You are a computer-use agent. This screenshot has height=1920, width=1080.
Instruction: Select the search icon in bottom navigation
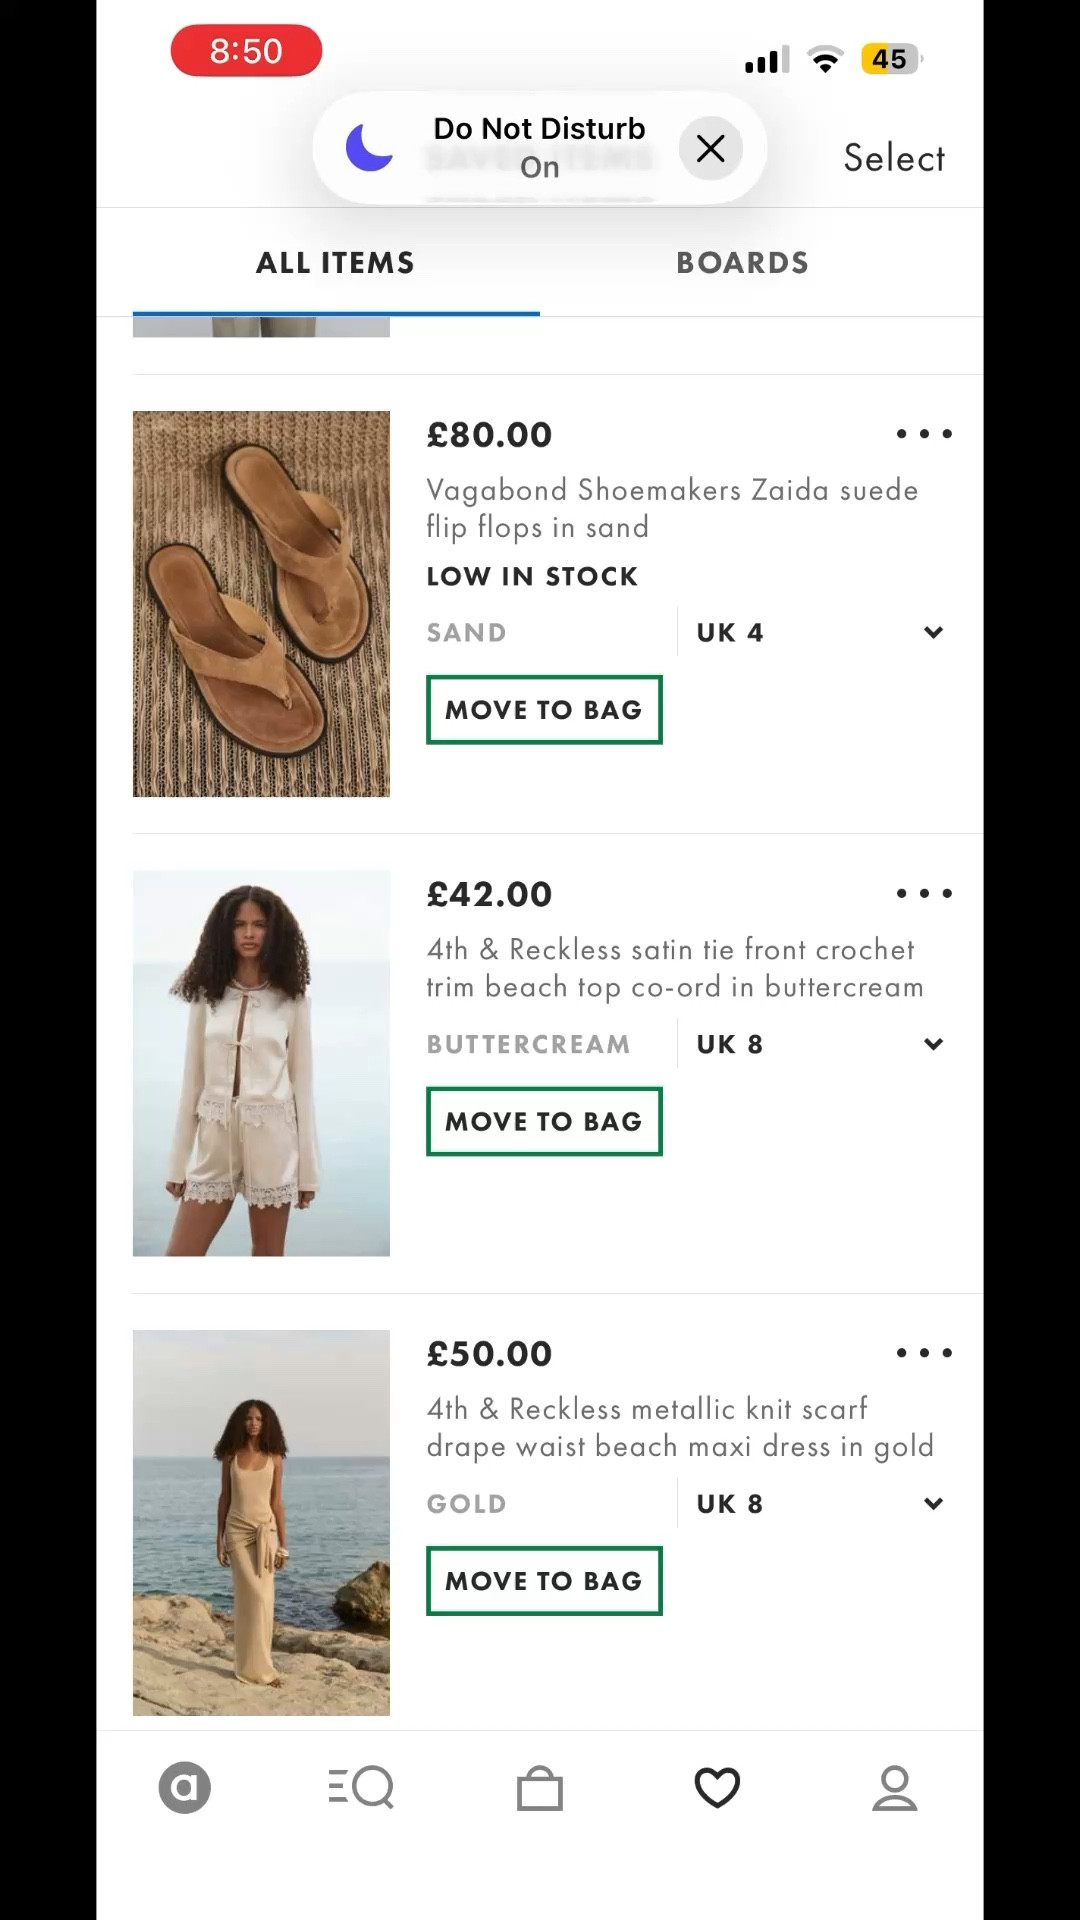[362, 1787]
